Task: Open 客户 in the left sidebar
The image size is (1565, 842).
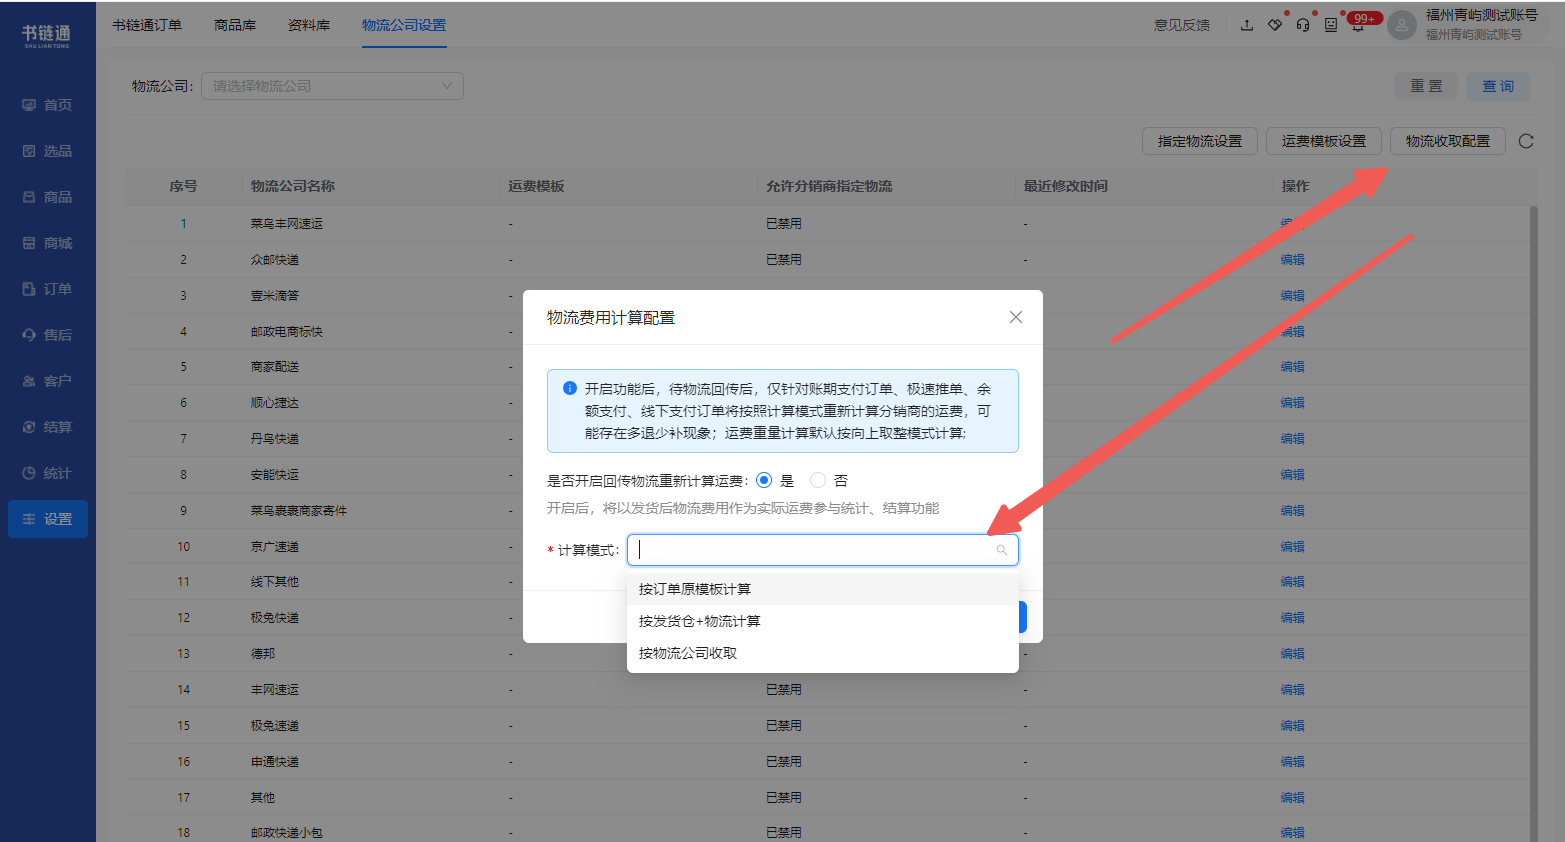Action: 47,381
